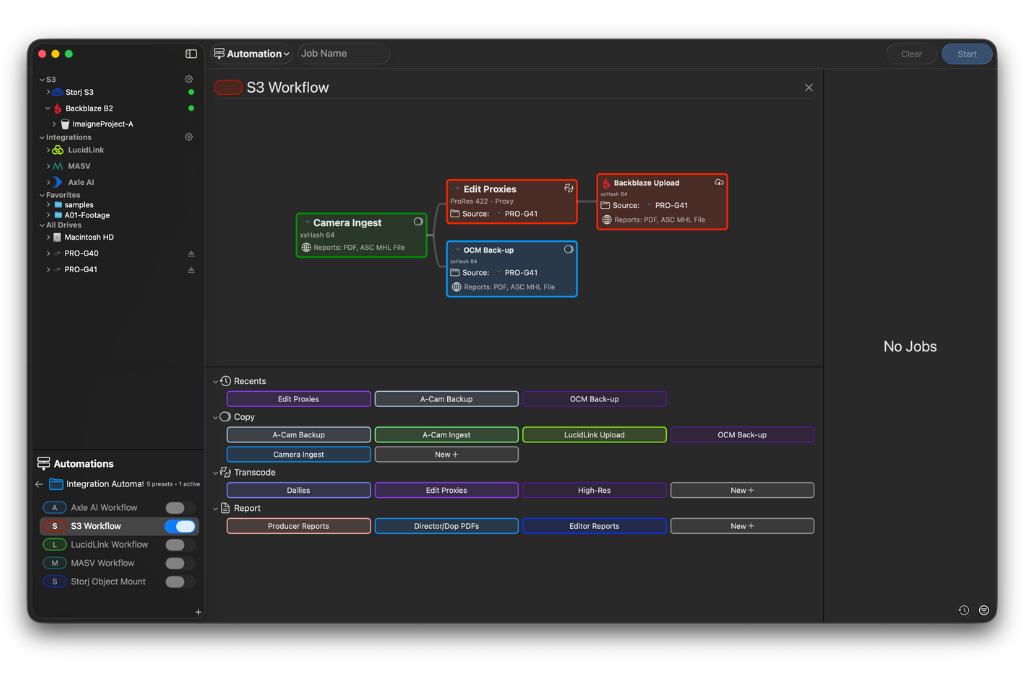Select the green A-Cam Ingest preset chip
Image resolution: width=1024 pixels, height=683 pixels.
pos(446,434)
